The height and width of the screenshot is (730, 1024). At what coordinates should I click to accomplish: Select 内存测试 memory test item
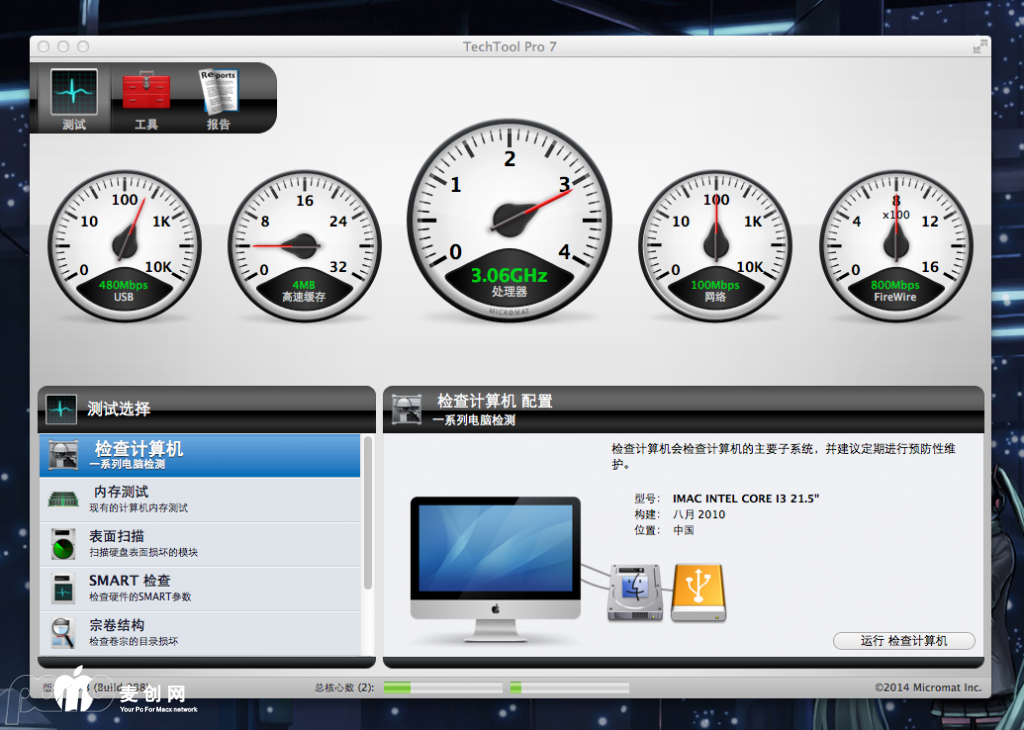[200, 499]
